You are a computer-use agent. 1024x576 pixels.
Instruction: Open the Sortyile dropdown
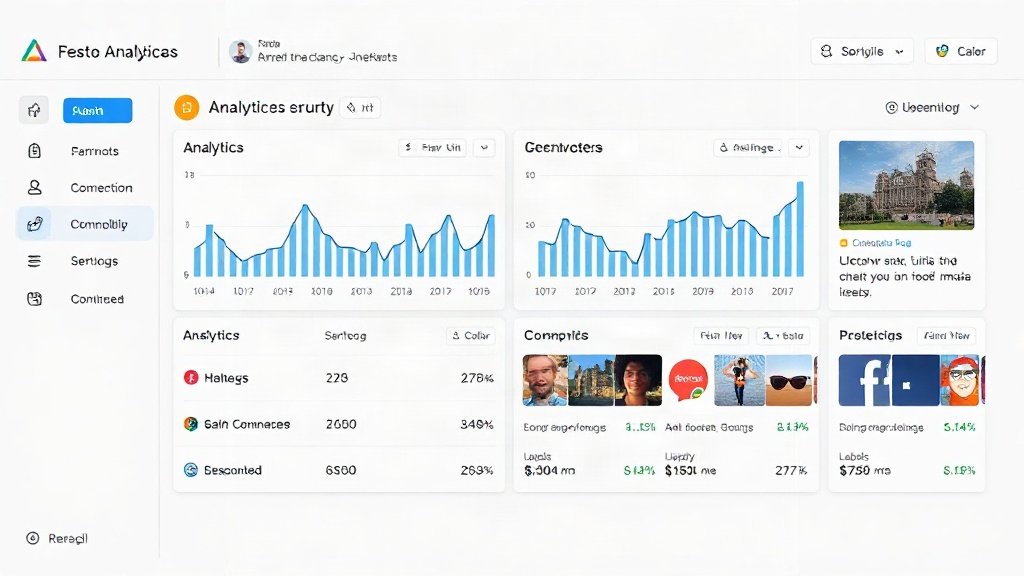[862, 51]
